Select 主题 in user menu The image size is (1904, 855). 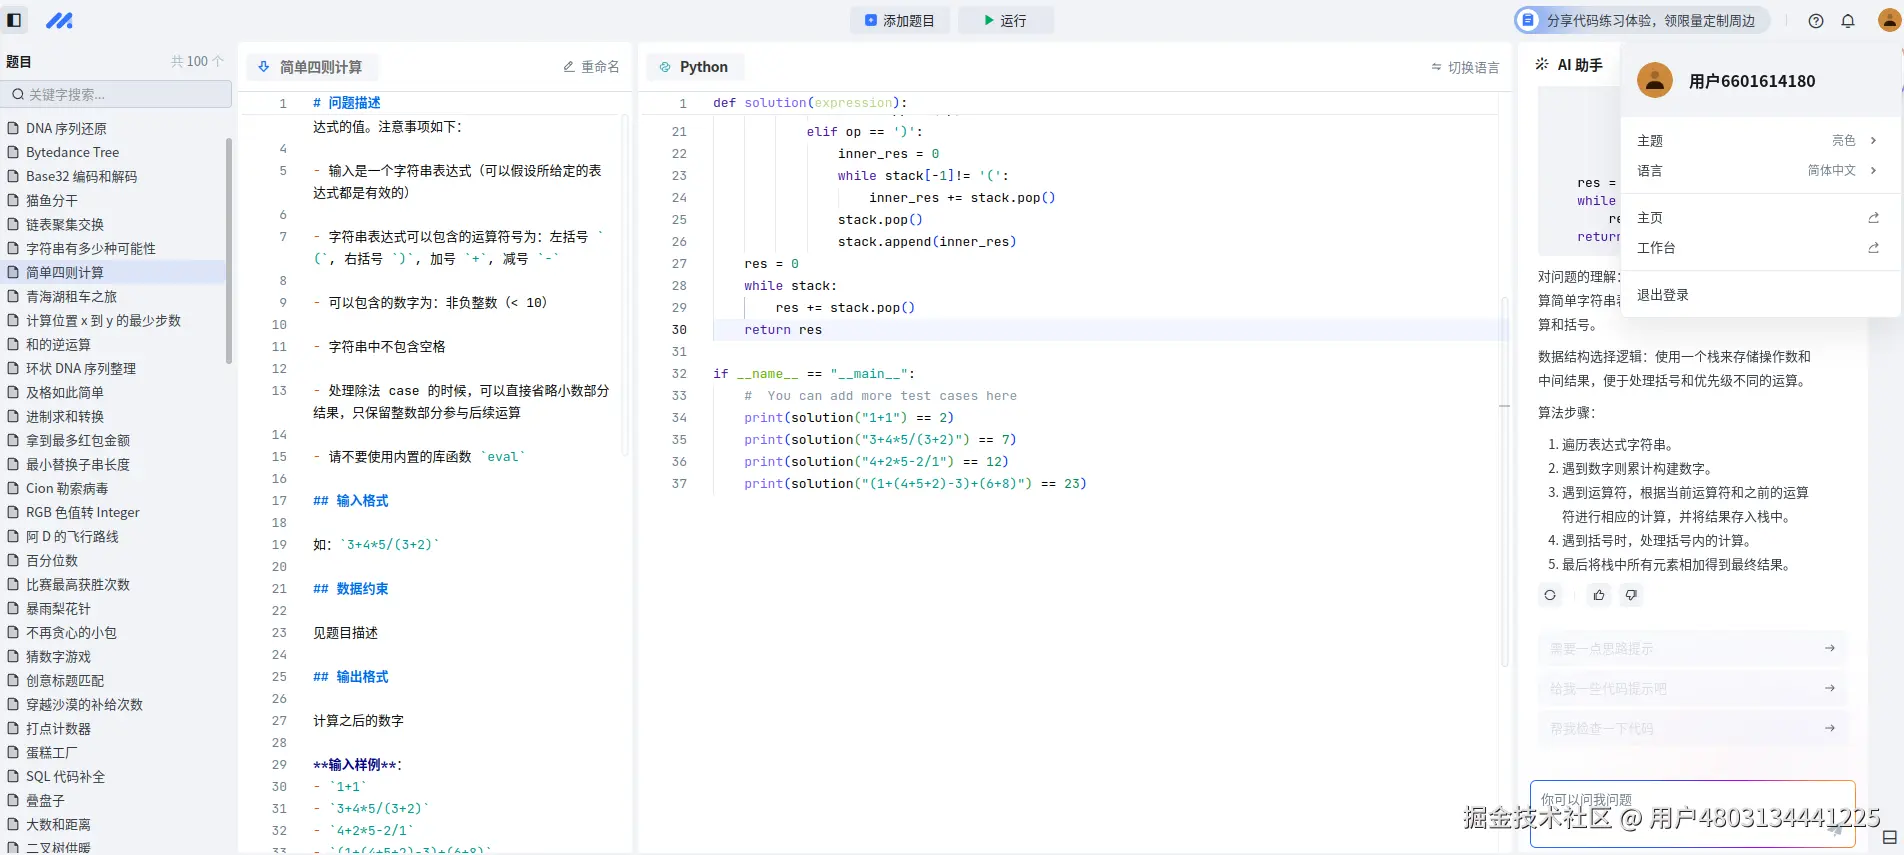click(1759, 141)
